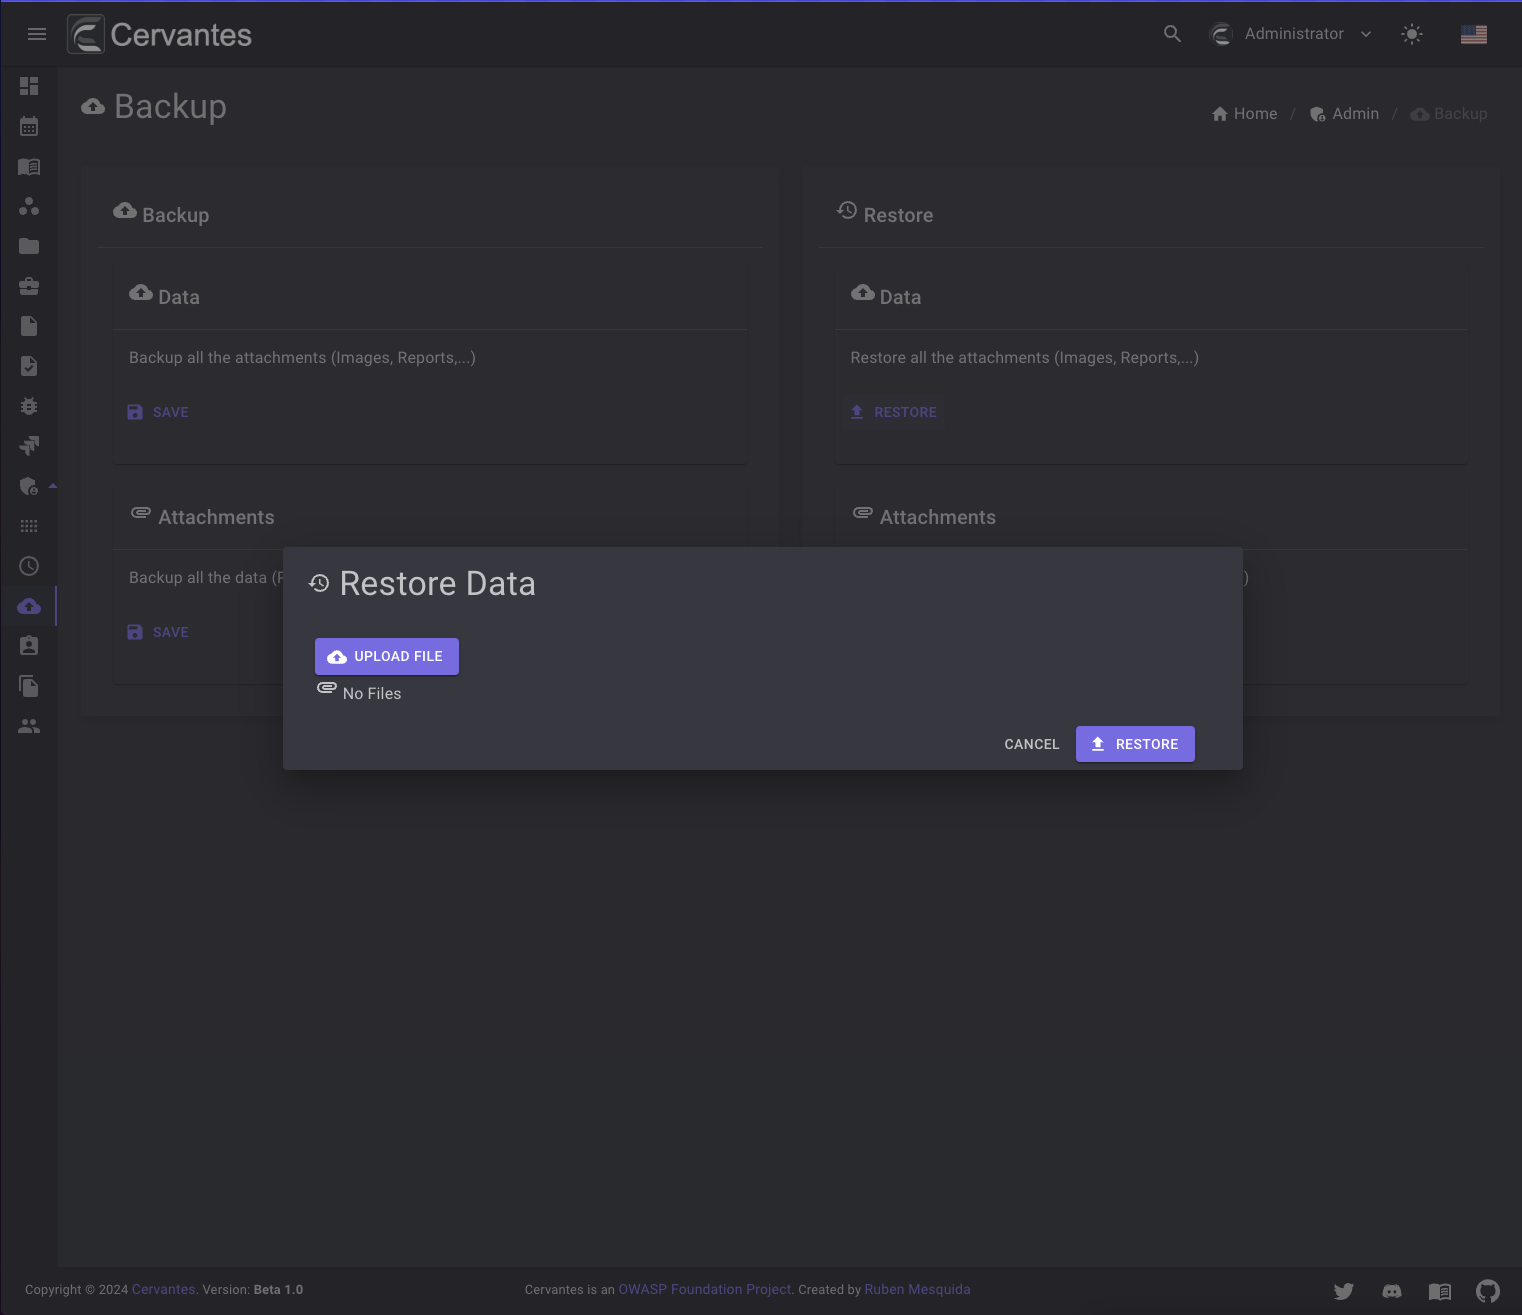Open the Cervantes footer link
Image resolution: width=1522 pixels, height=1315 pixels.
(x=163, y=1289)
